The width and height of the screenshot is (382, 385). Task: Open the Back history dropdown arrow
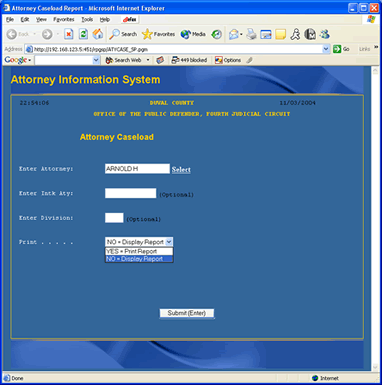[34, 34]
